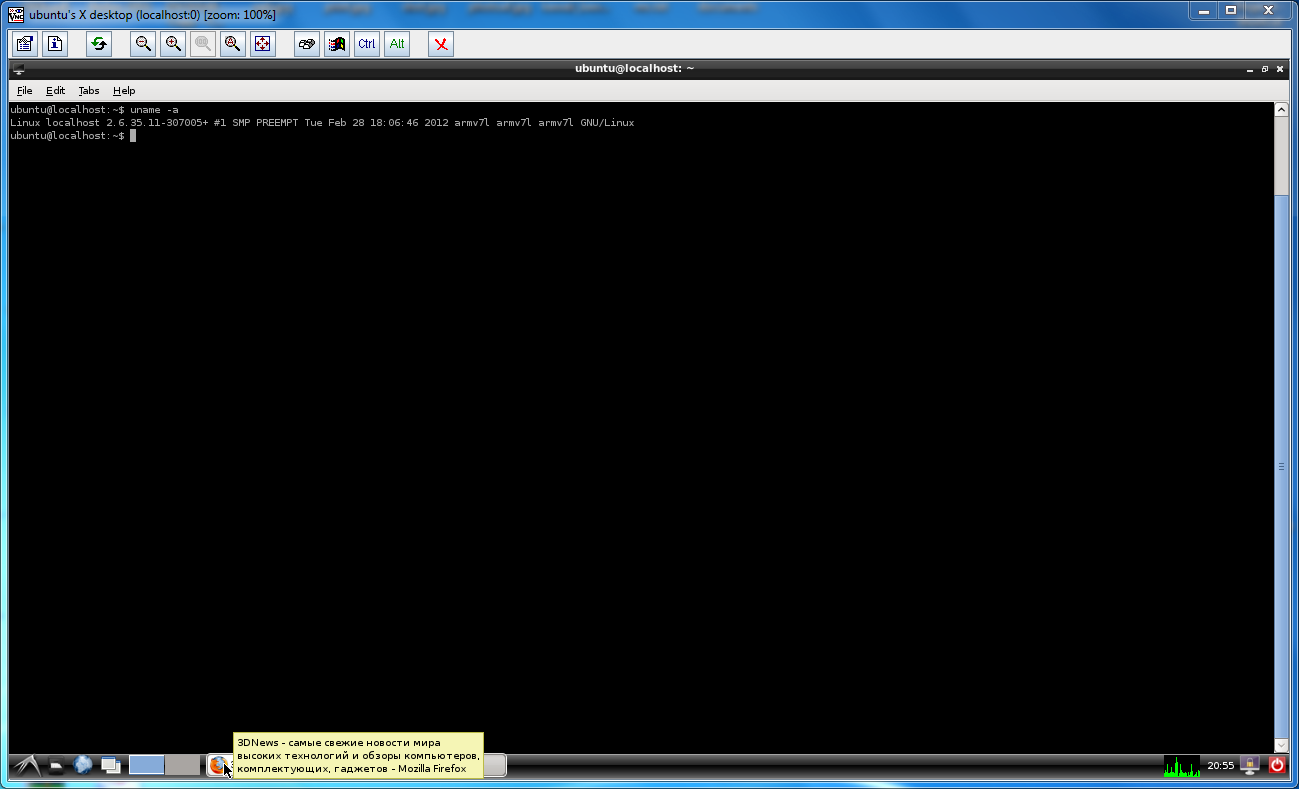Show connection info in VNC toolbar
The width and height of the screenshot is (1299, 789).
click(55, 44)
